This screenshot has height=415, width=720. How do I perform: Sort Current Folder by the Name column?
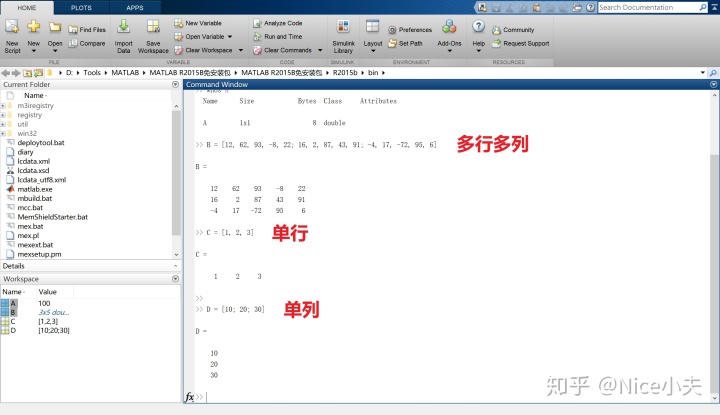[x=34, y=95]
